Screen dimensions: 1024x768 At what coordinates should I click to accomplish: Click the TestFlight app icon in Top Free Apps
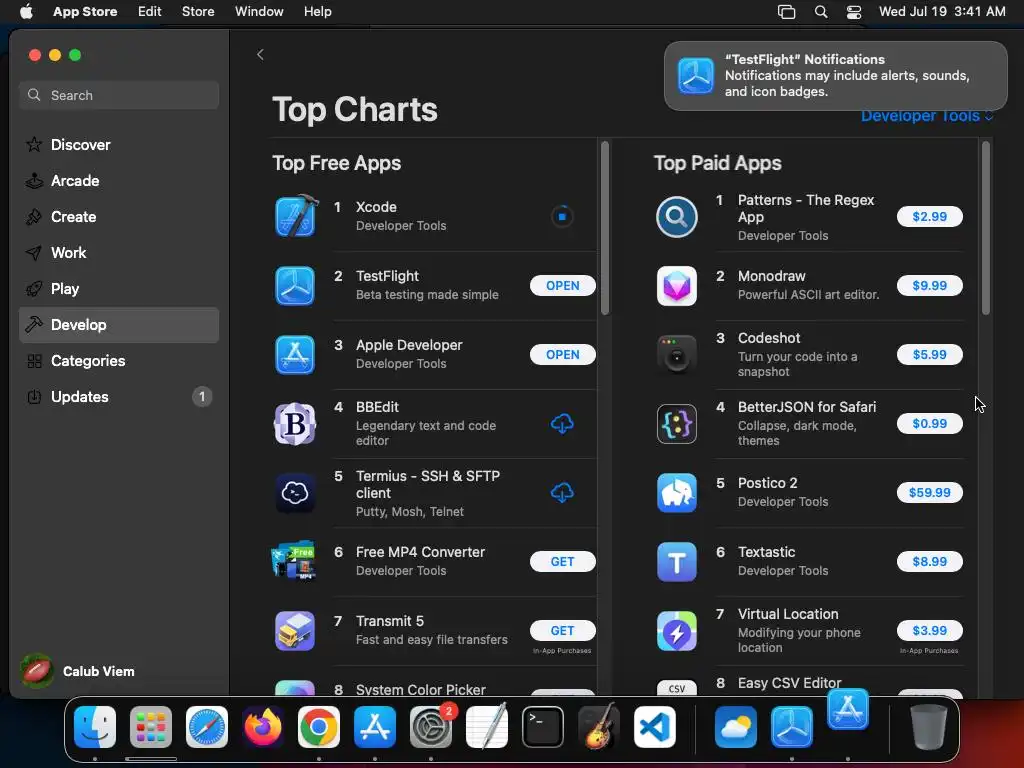point(295,286)
